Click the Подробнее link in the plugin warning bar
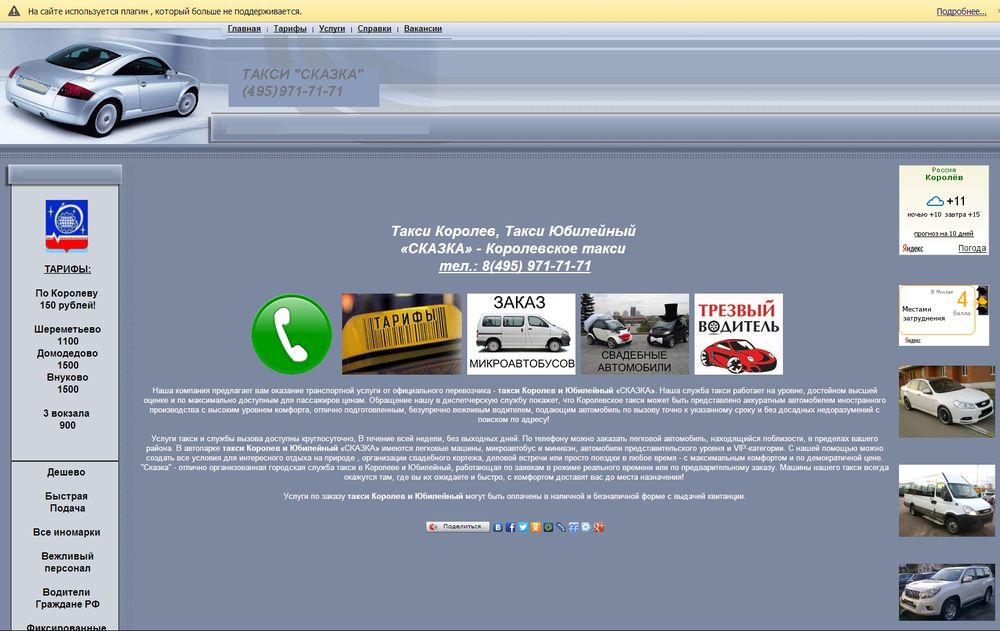 point(961,11)
